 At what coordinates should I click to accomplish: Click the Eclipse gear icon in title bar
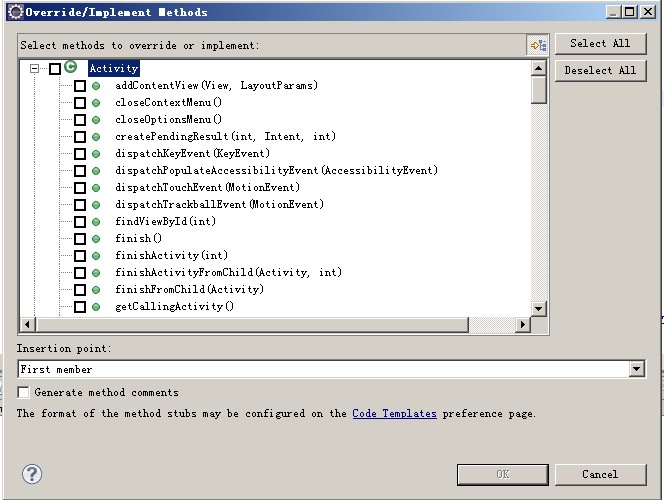[x=16, y=12]
